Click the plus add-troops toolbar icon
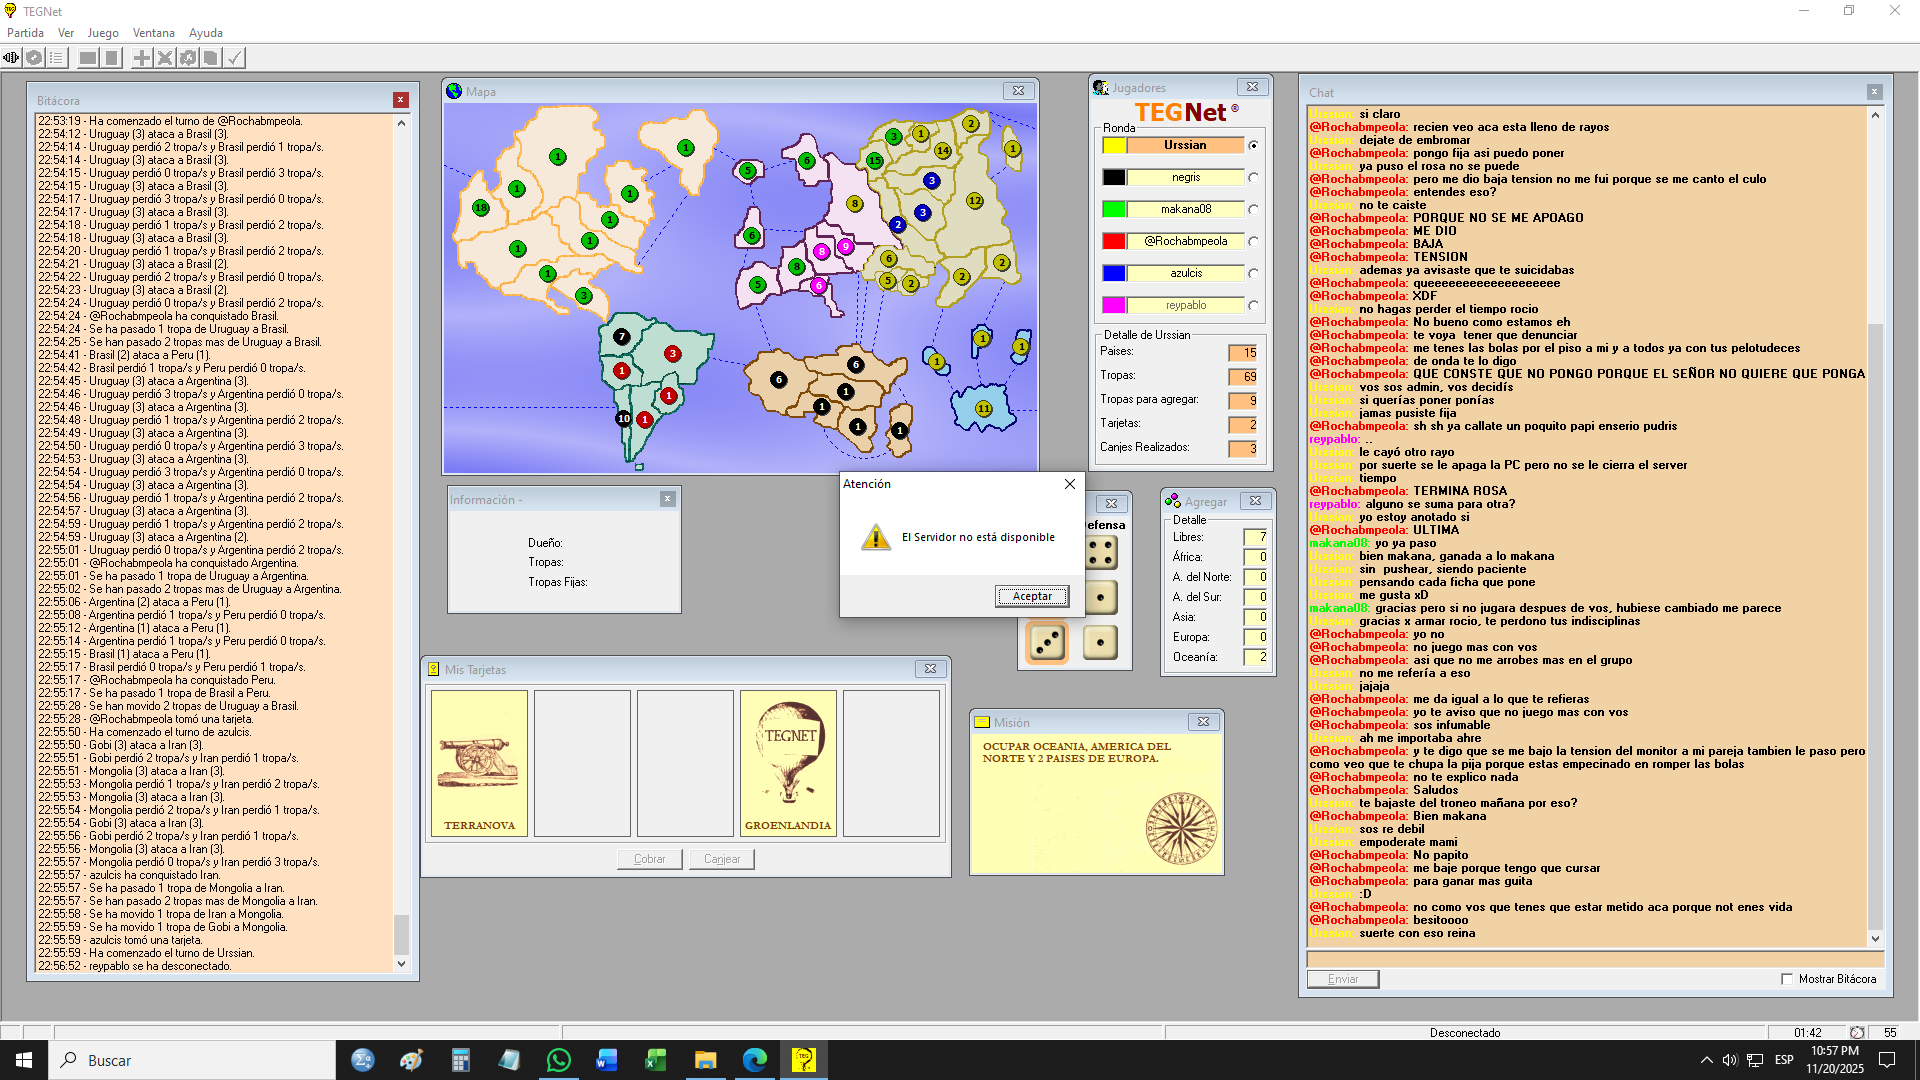 click(142, 58)
